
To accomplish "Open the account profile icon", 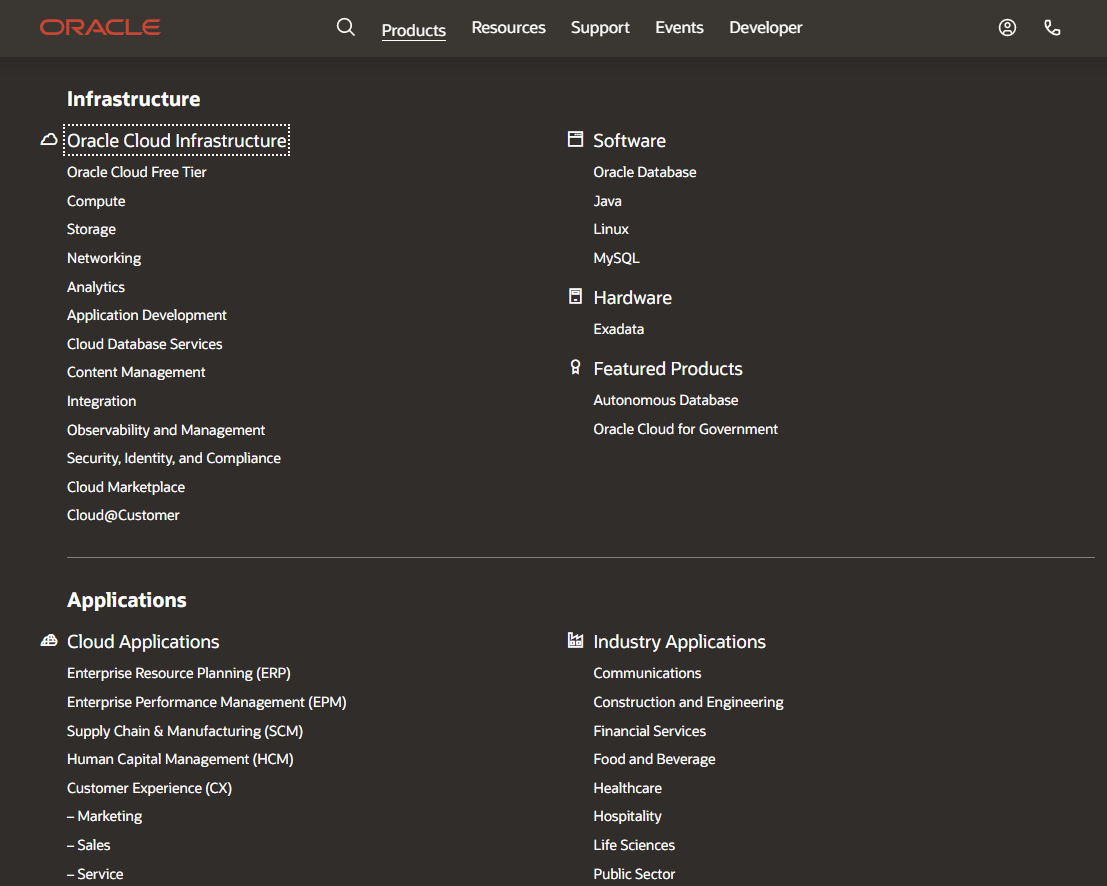I will tap(1007, 28).
